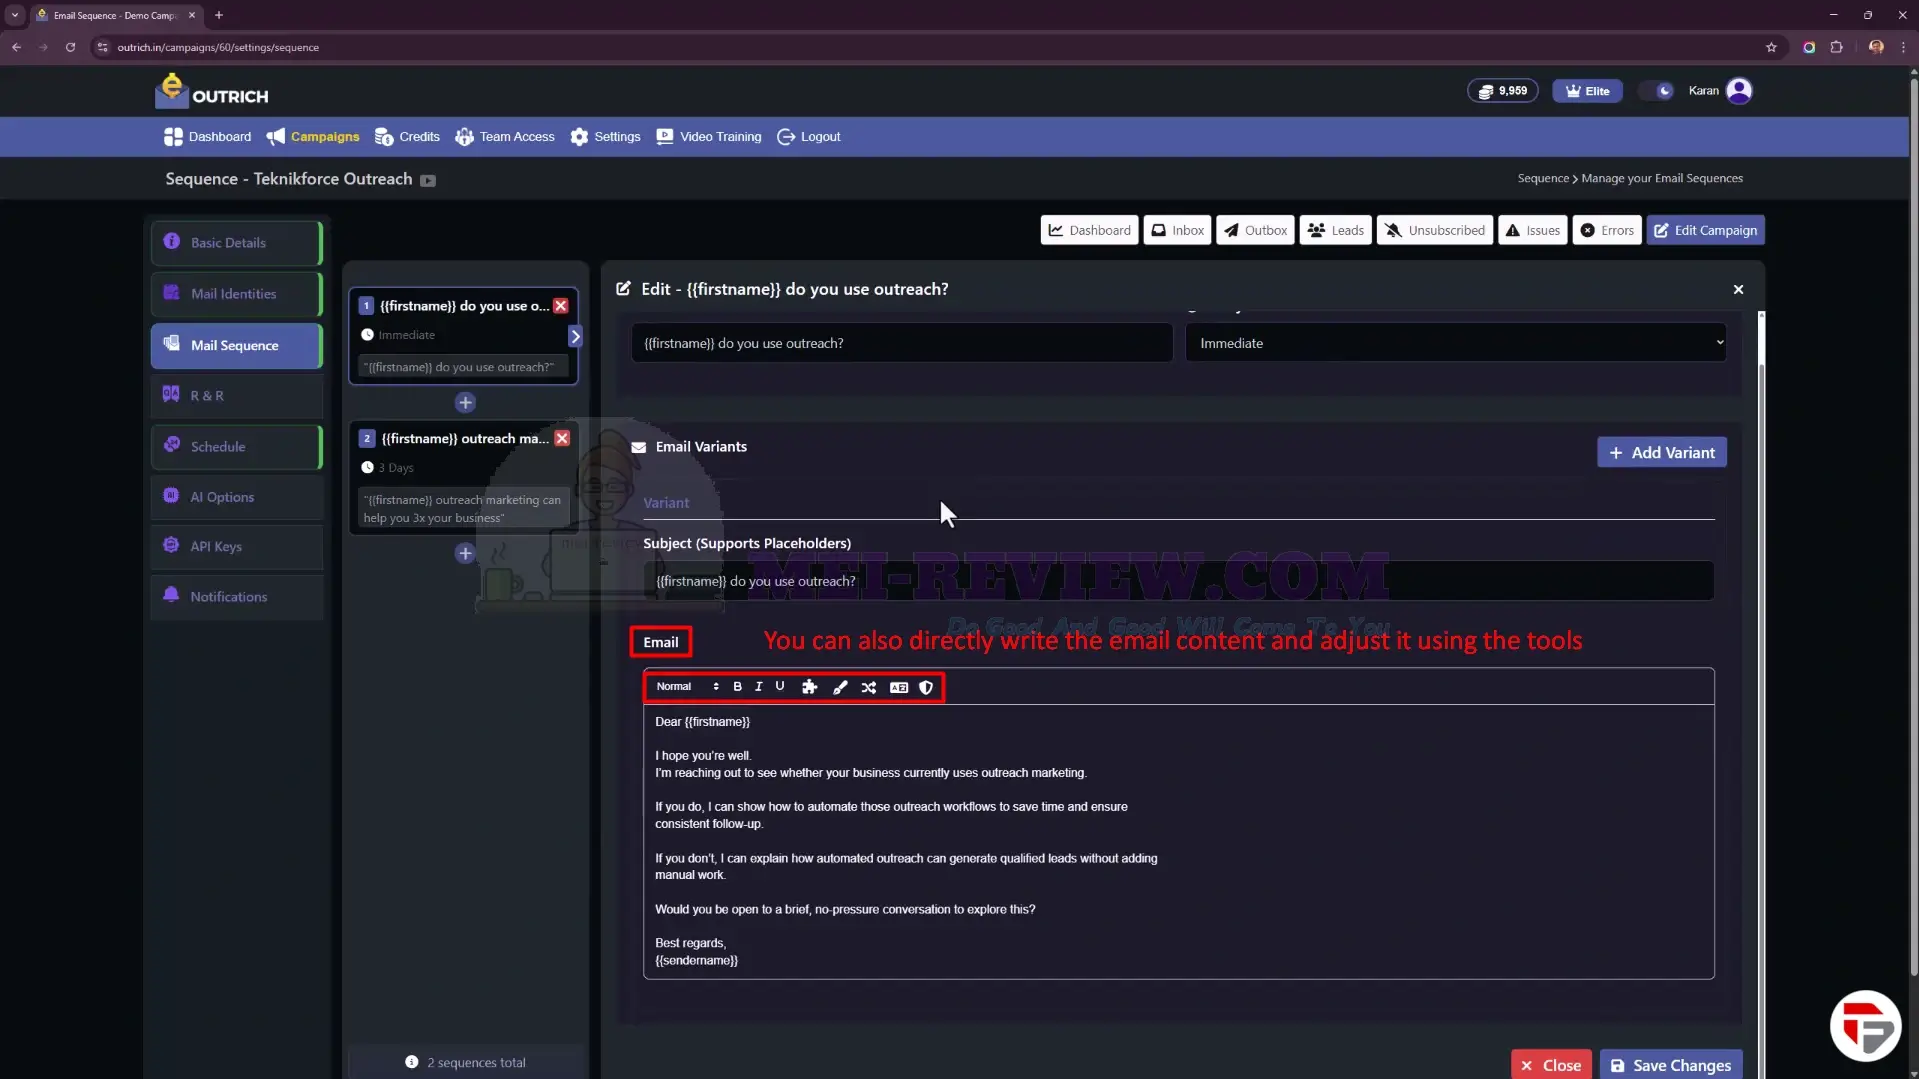Open AI Options in the sidebar
1919x1079 pixels.
[237, 497]
